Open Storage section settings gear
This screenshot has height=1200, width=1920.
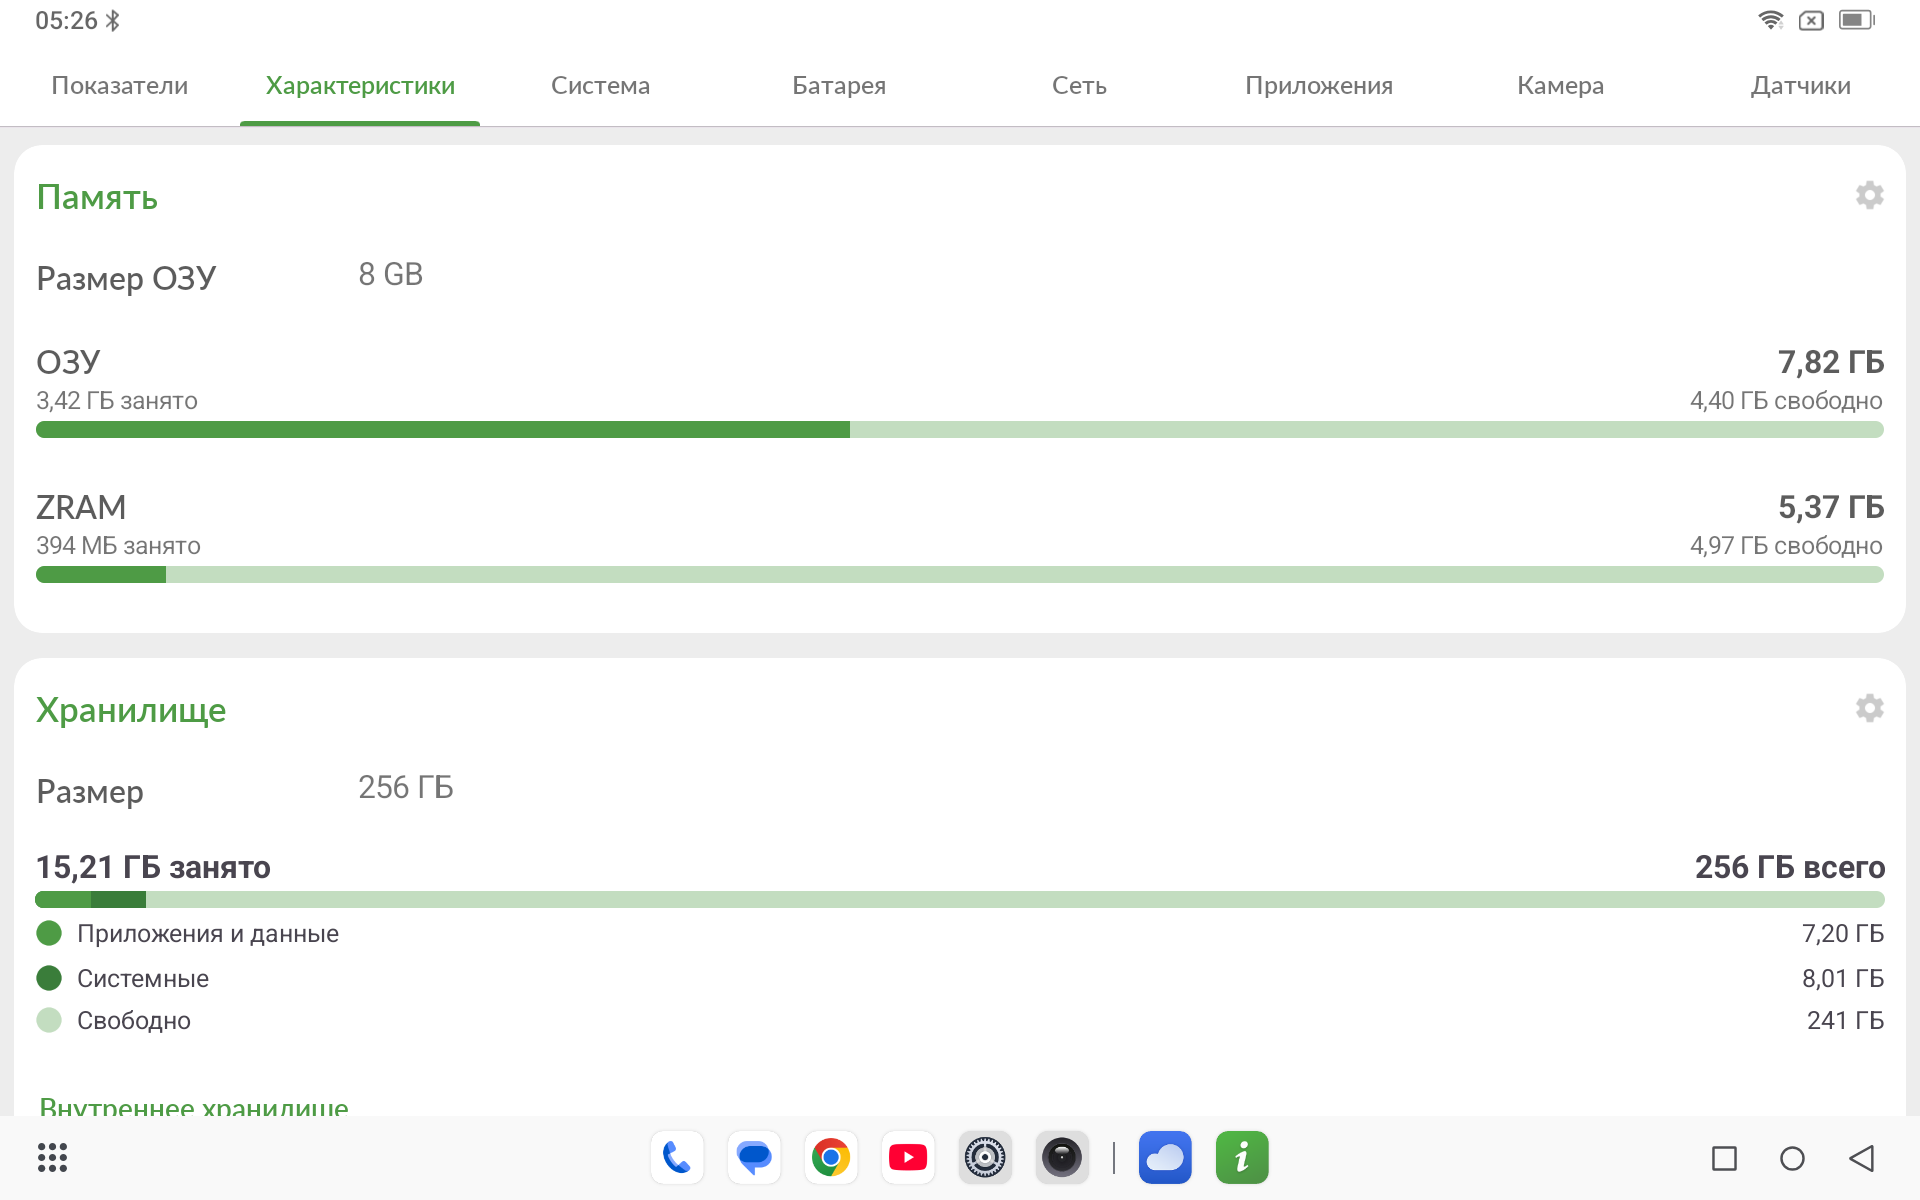click(1869, 708)
